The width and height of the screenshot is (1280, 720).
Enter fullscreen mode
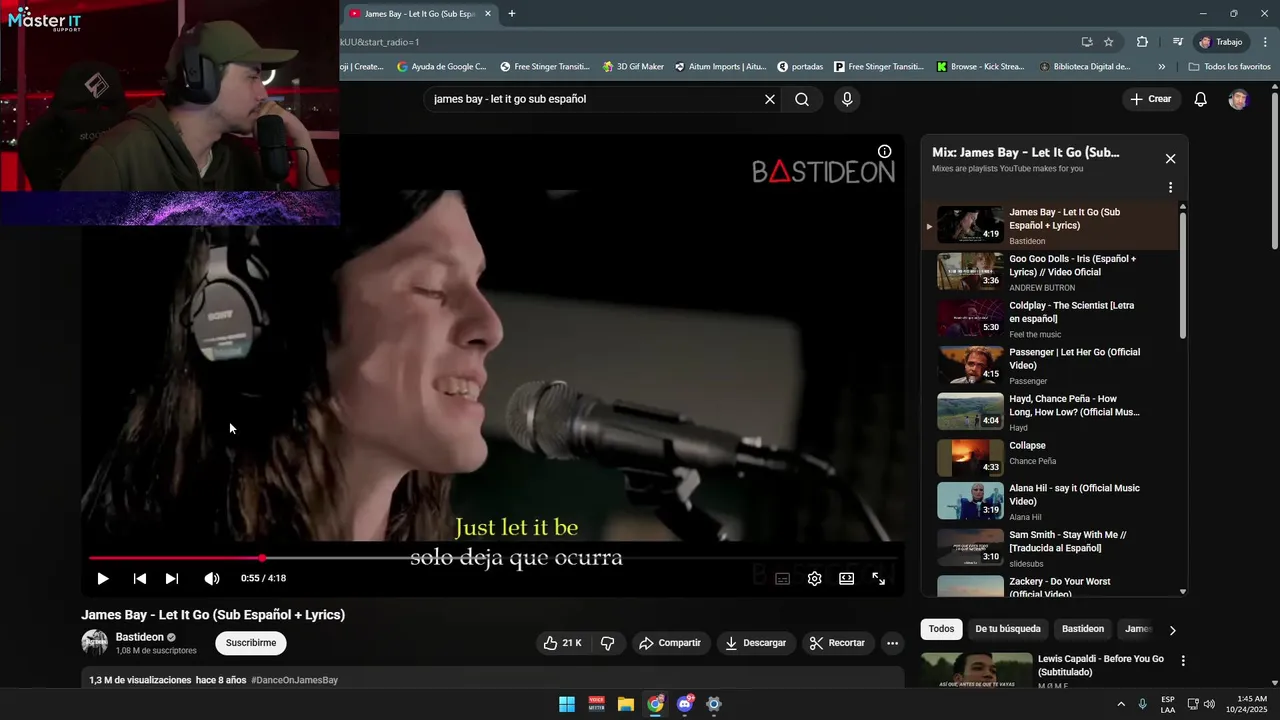tap(879, 578)
